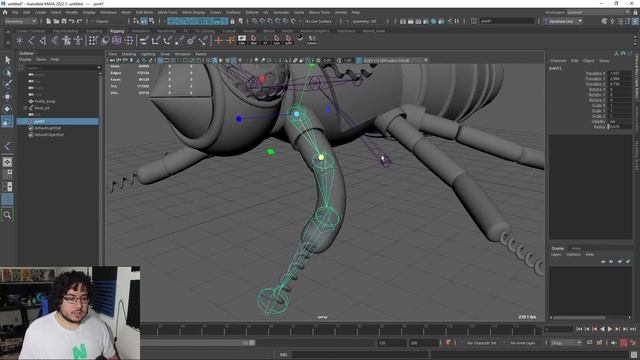This screenshot has height=360, width=640.
Task: Click the Translate X value field
Action: tap(620, 73)
